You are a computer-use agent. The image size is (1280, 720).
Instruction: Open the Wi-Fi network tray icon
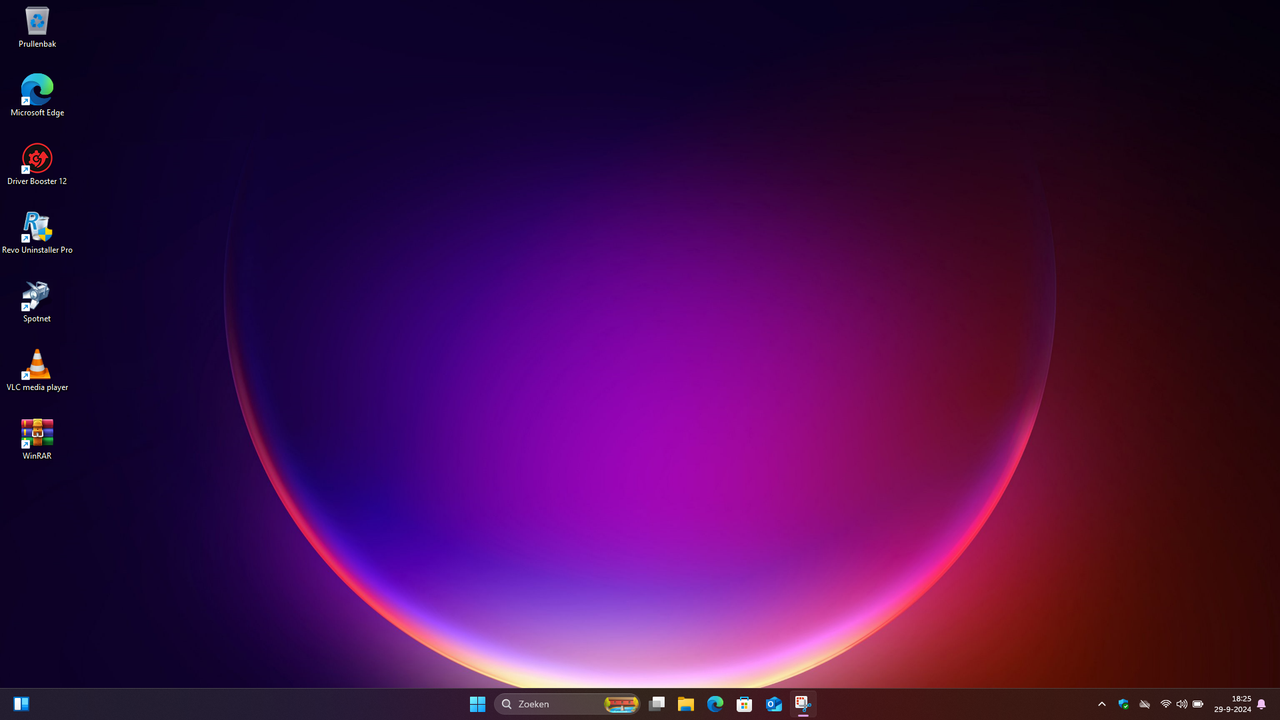(1166, 704)
